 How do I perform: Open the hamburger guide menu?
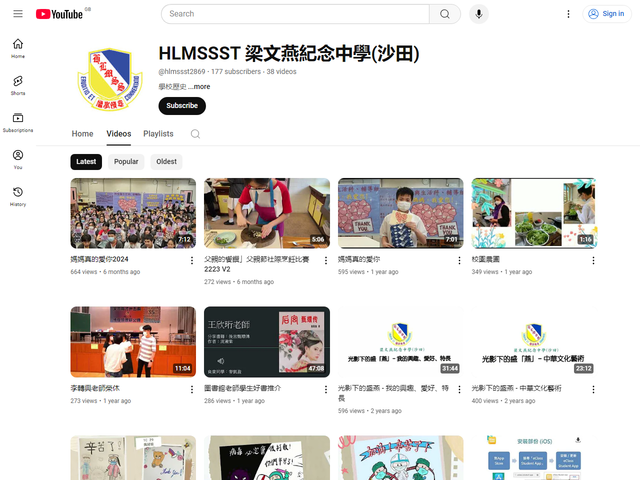(x=18, y=14)
